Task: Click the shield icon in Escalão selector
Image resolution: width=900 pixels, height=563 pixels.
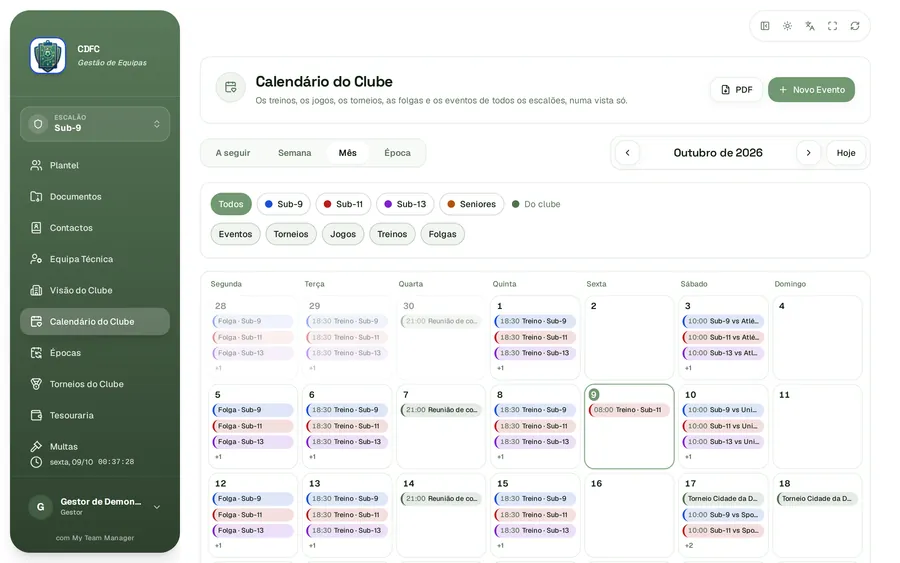Action: click(x=38, y=124)
